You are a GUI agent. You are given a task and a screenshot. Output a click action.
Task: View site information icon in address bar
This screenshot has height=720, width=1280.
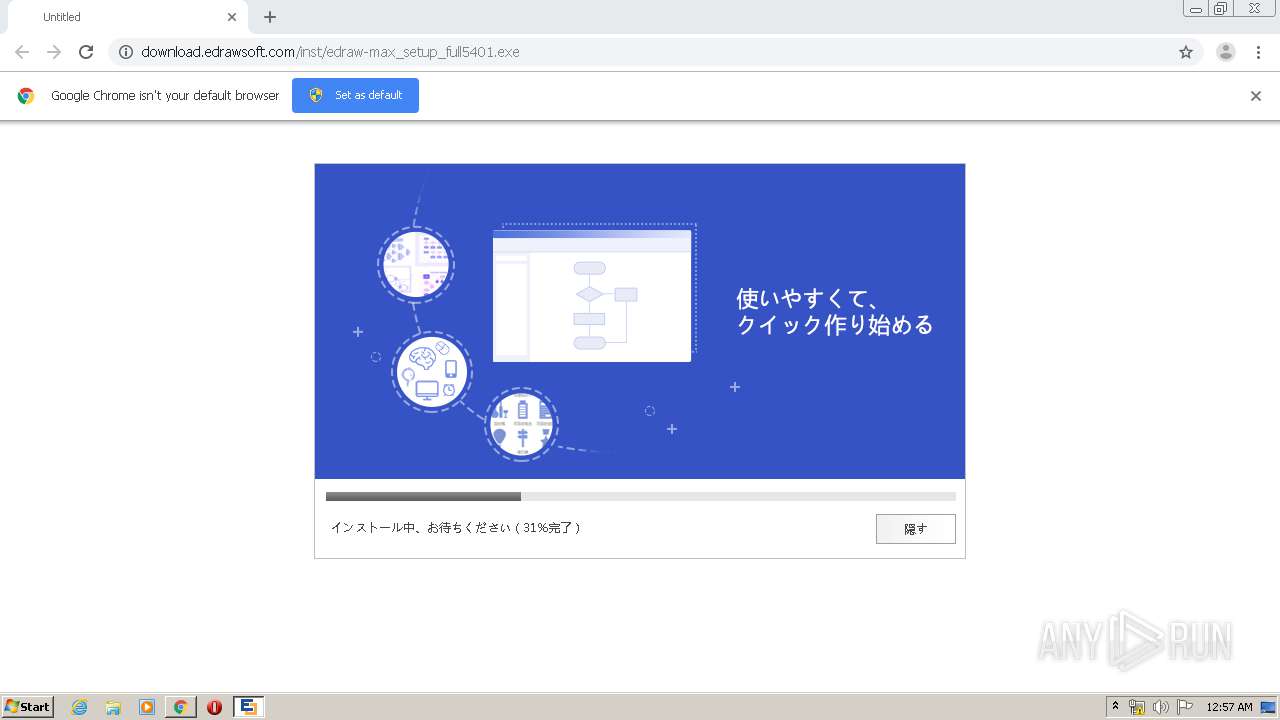126,52
